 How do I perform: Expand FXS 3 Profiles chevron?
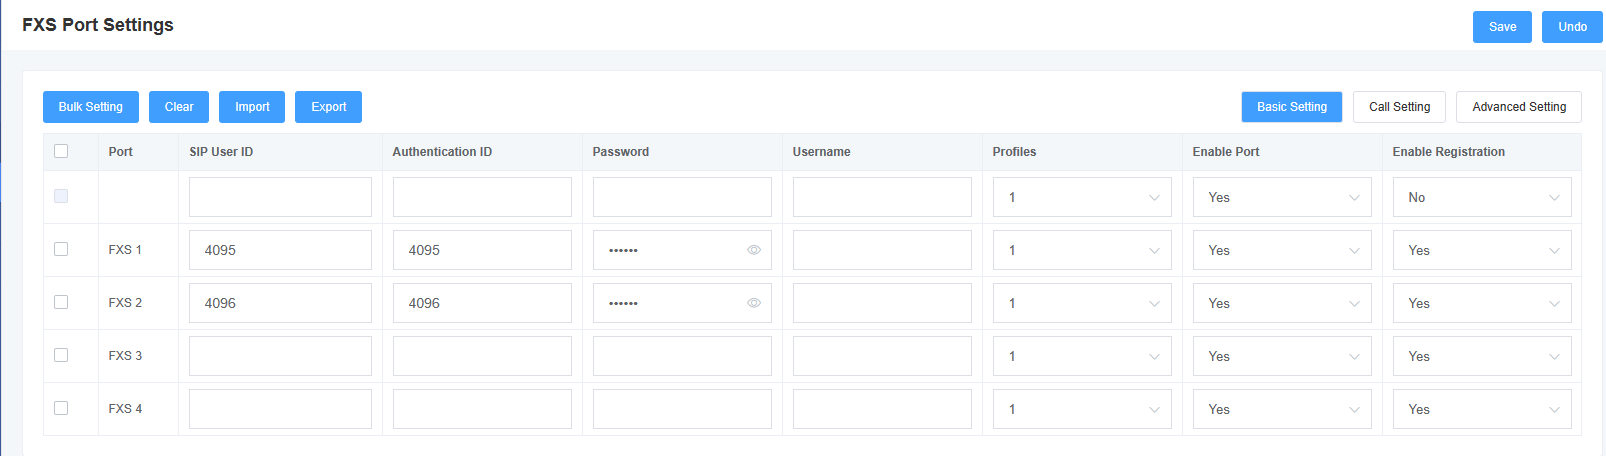(1154, 356)
